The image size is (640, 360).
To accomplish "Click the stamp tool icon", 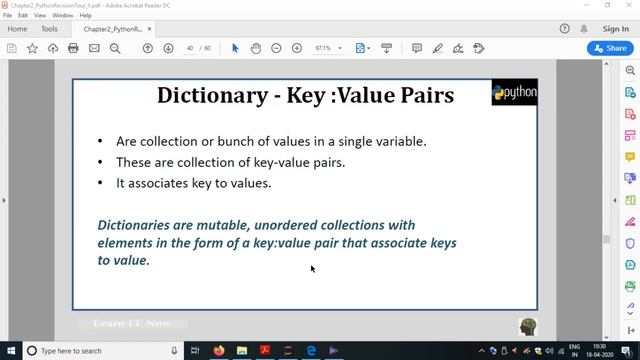I will pos(479,48).
